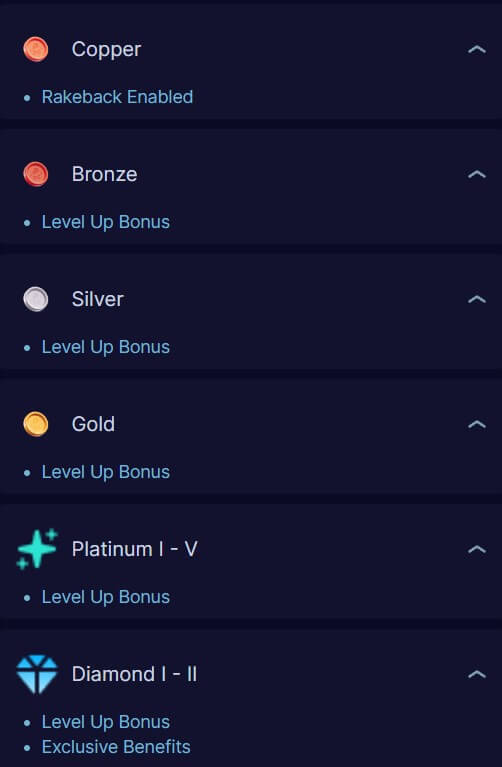Collapse the Gold tier chevron

[477, 424]
